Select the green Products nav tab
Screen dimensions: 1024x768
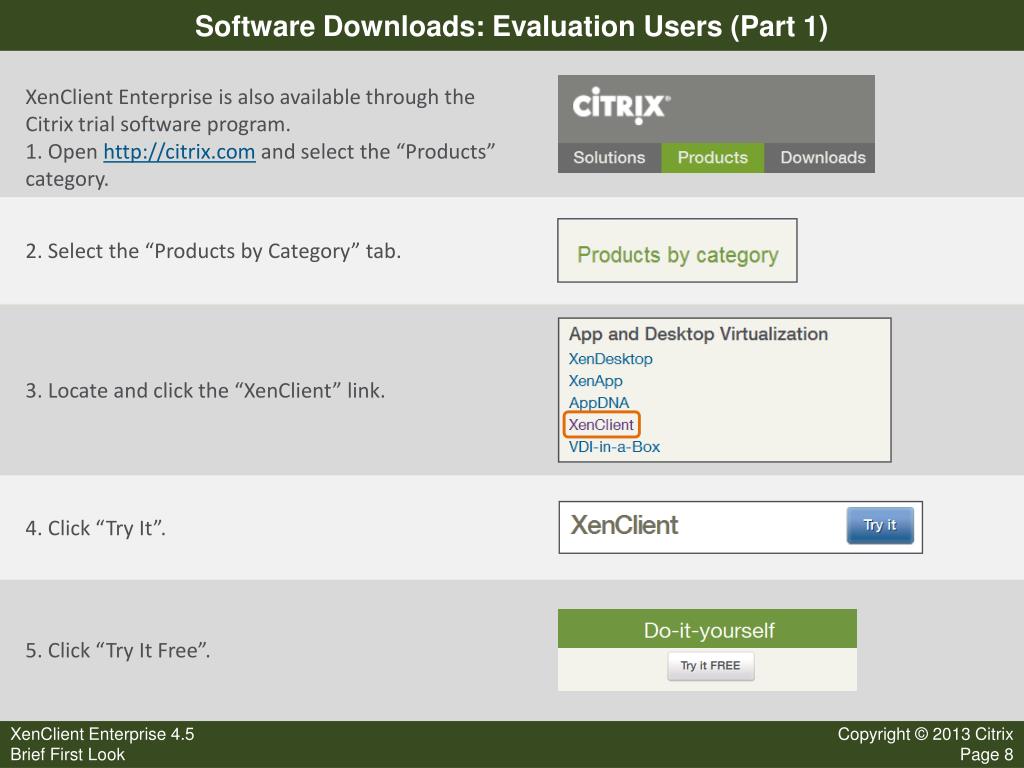point(712,157)
